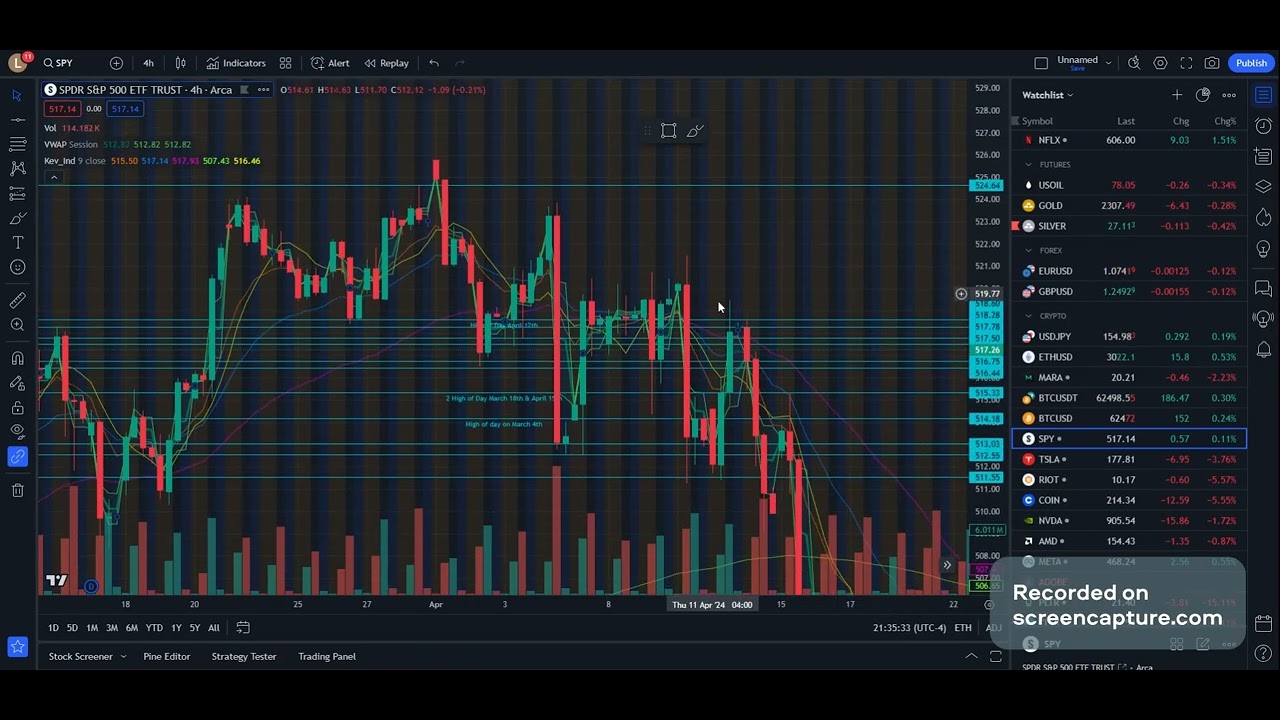Select the GOLD row in watchlist
1280x720 pixels.
tap(1130, 206)
